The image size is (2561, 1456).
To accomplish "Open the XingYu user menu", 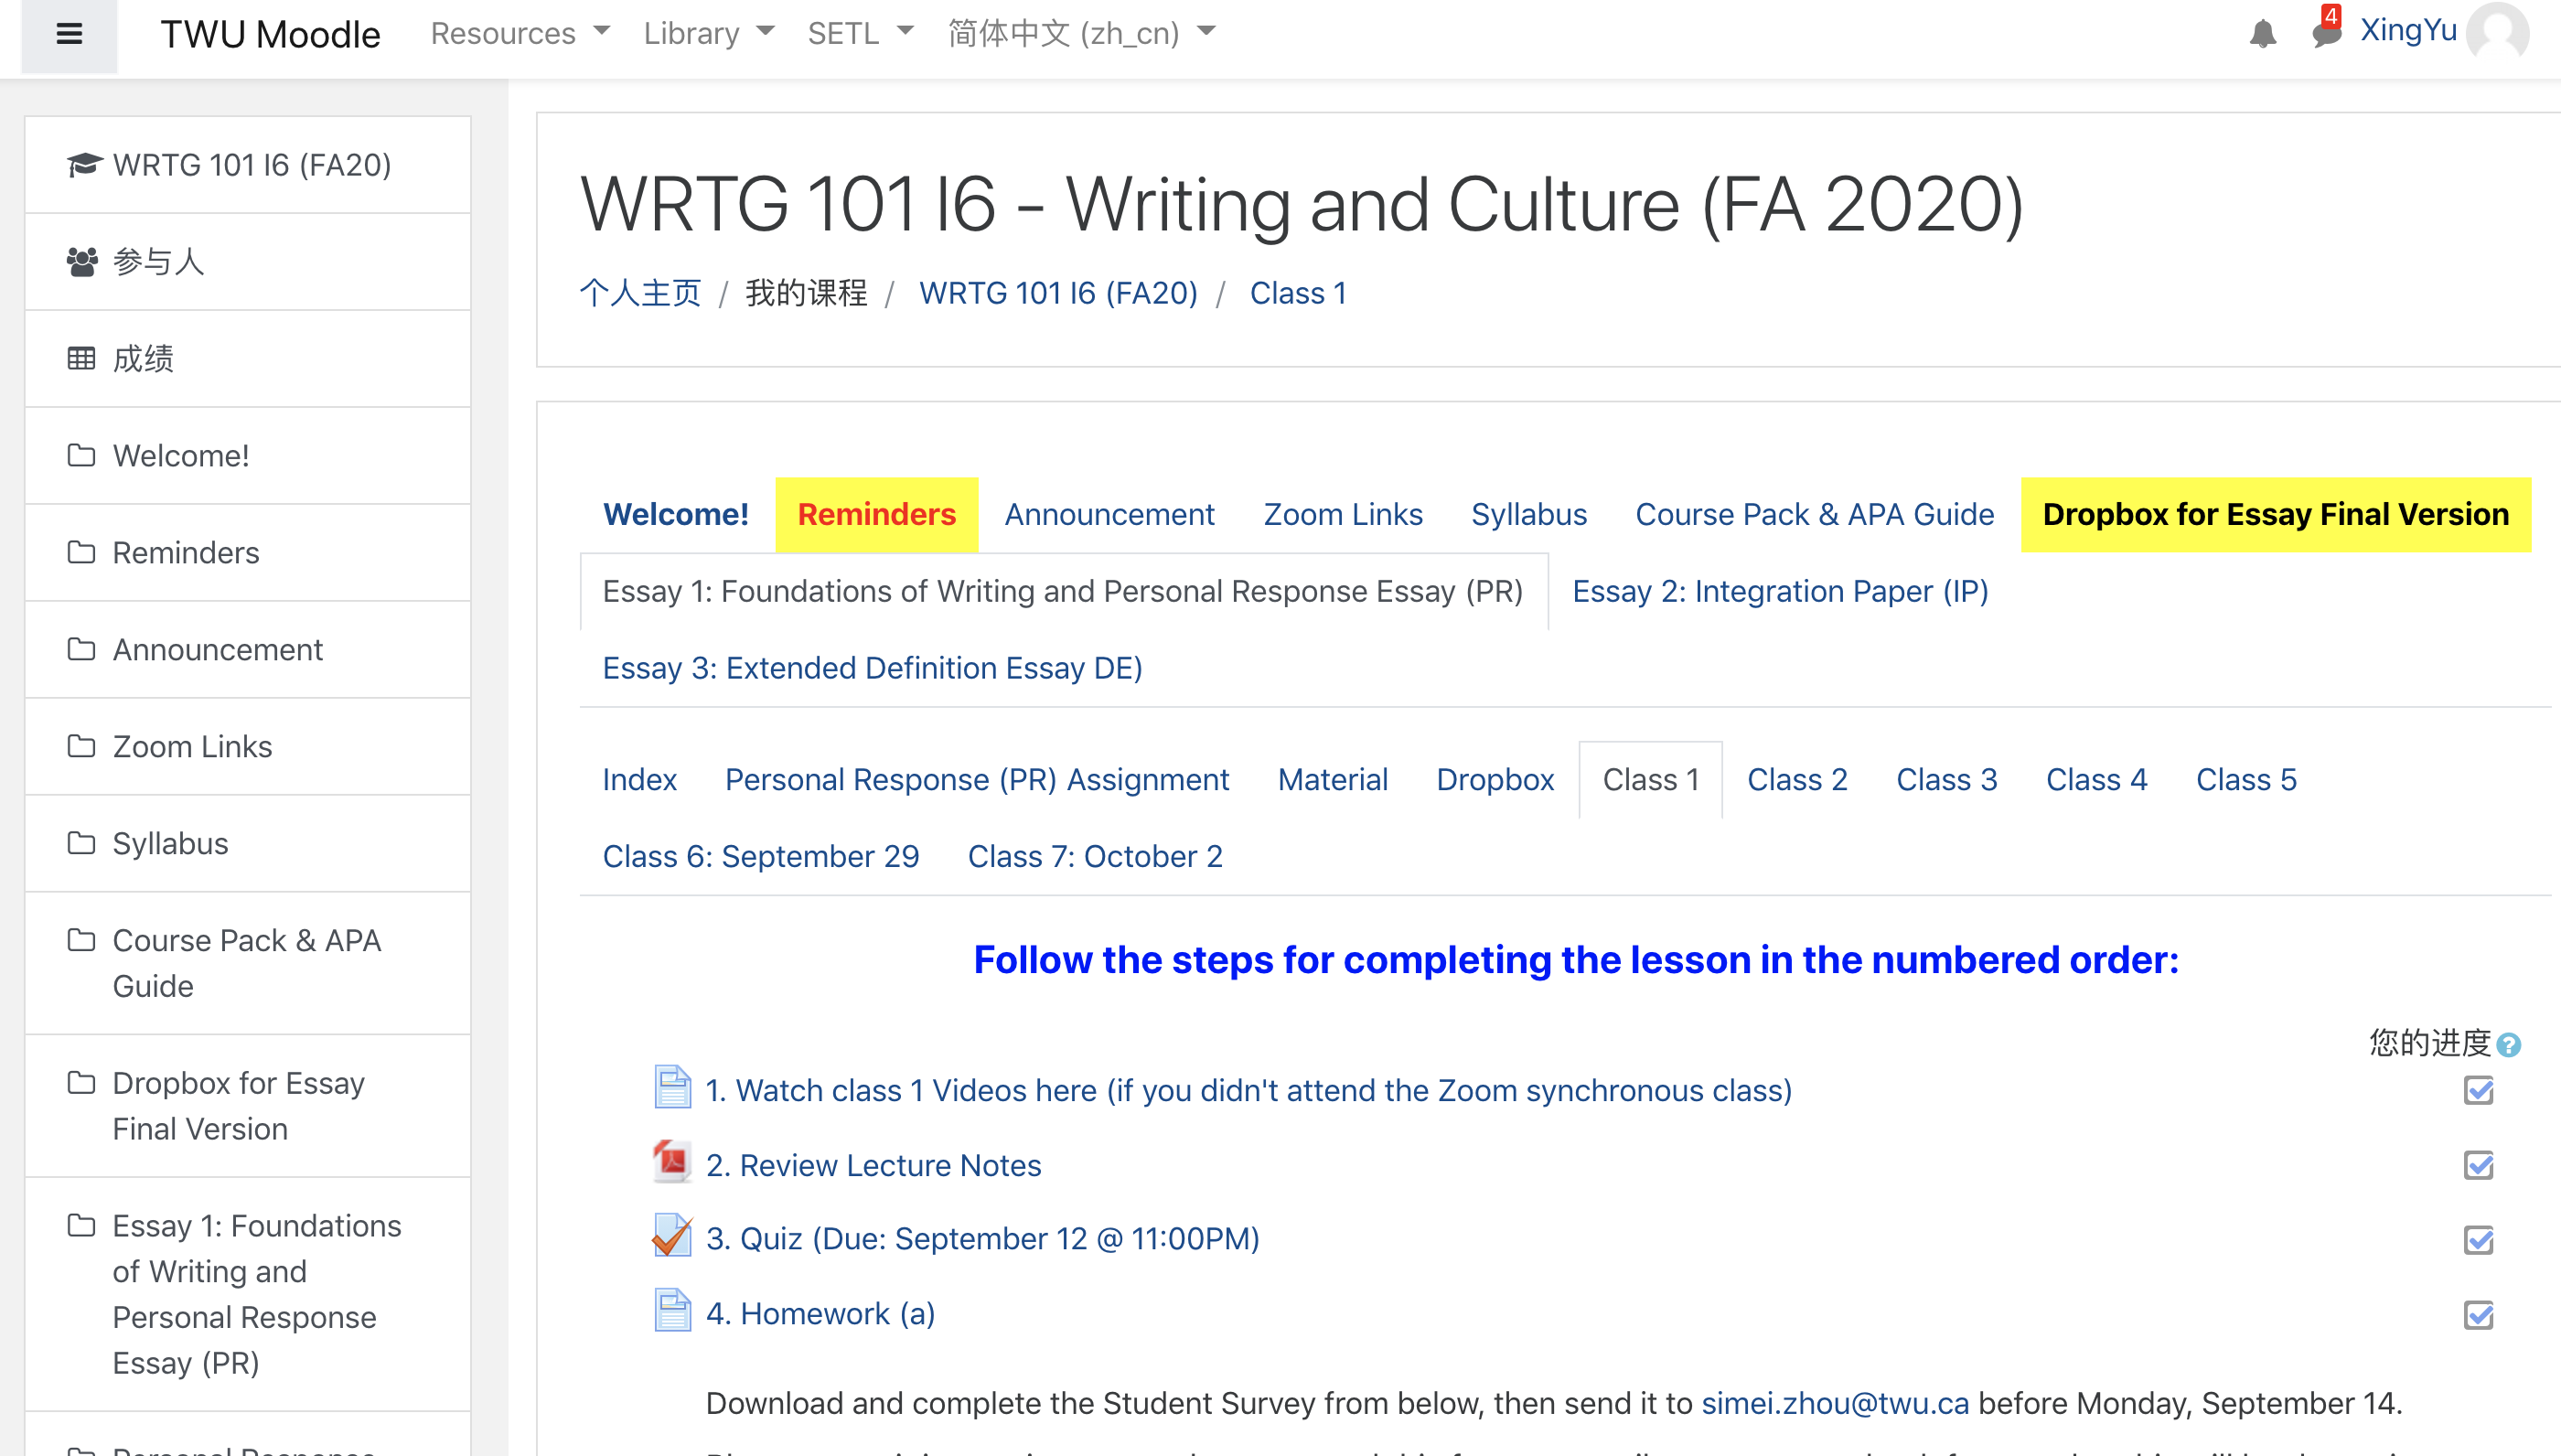I will point(2407,30).
